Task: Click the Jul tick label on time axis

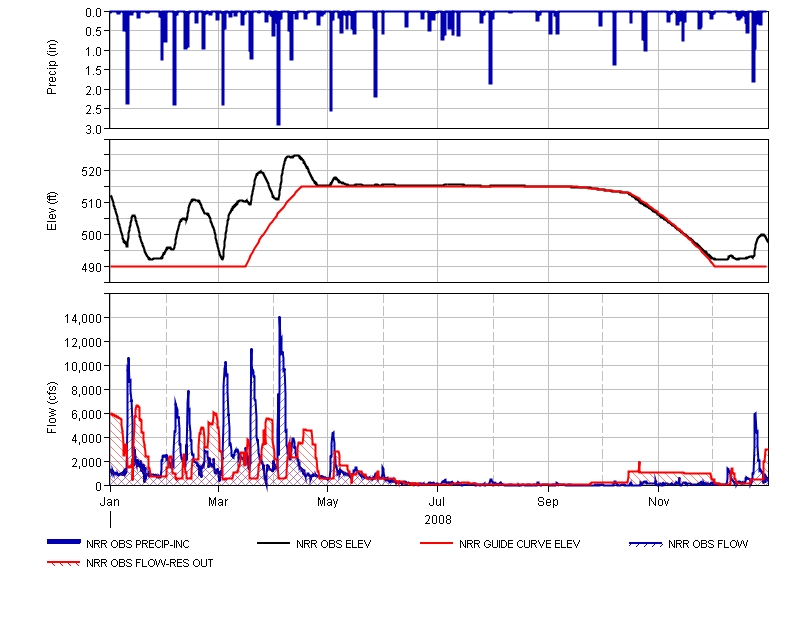Action: tap(437, 502)
